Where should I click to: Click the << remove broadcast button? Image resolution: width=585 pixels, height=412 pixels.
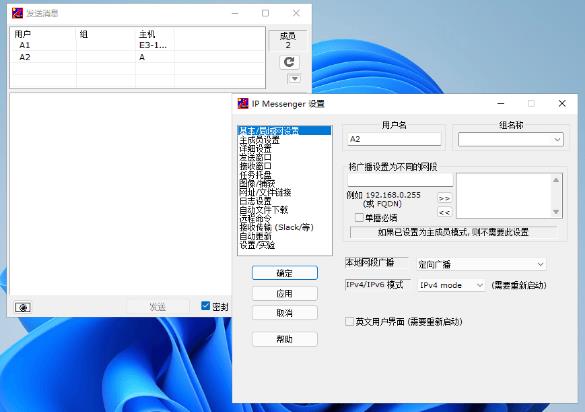(x=444, y=212)
